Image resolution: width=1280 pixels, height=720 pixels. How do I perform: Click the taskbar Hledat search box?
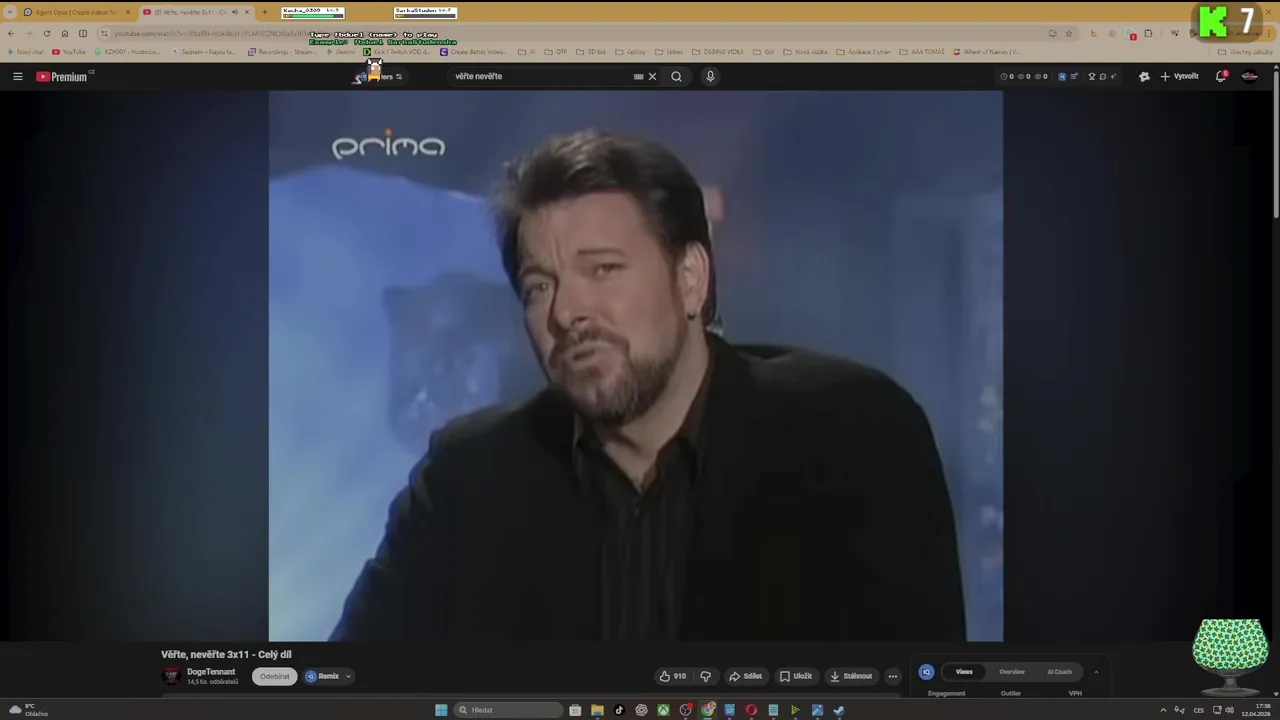click(508, 710)
